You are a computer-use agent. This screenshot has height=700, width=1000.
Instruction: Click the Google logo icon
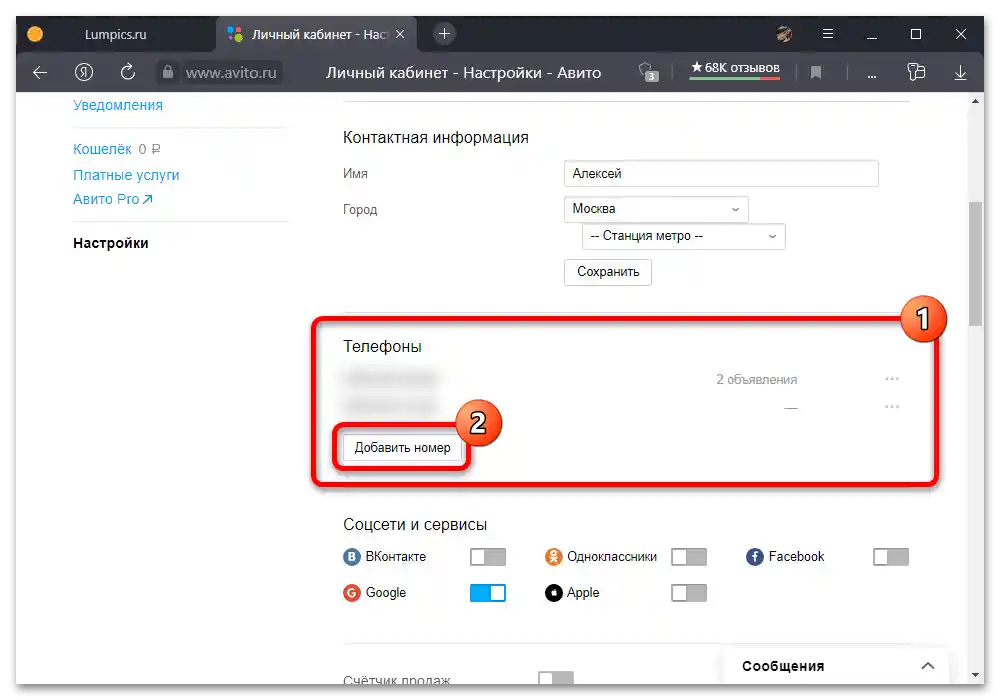(x=351, y=593)
